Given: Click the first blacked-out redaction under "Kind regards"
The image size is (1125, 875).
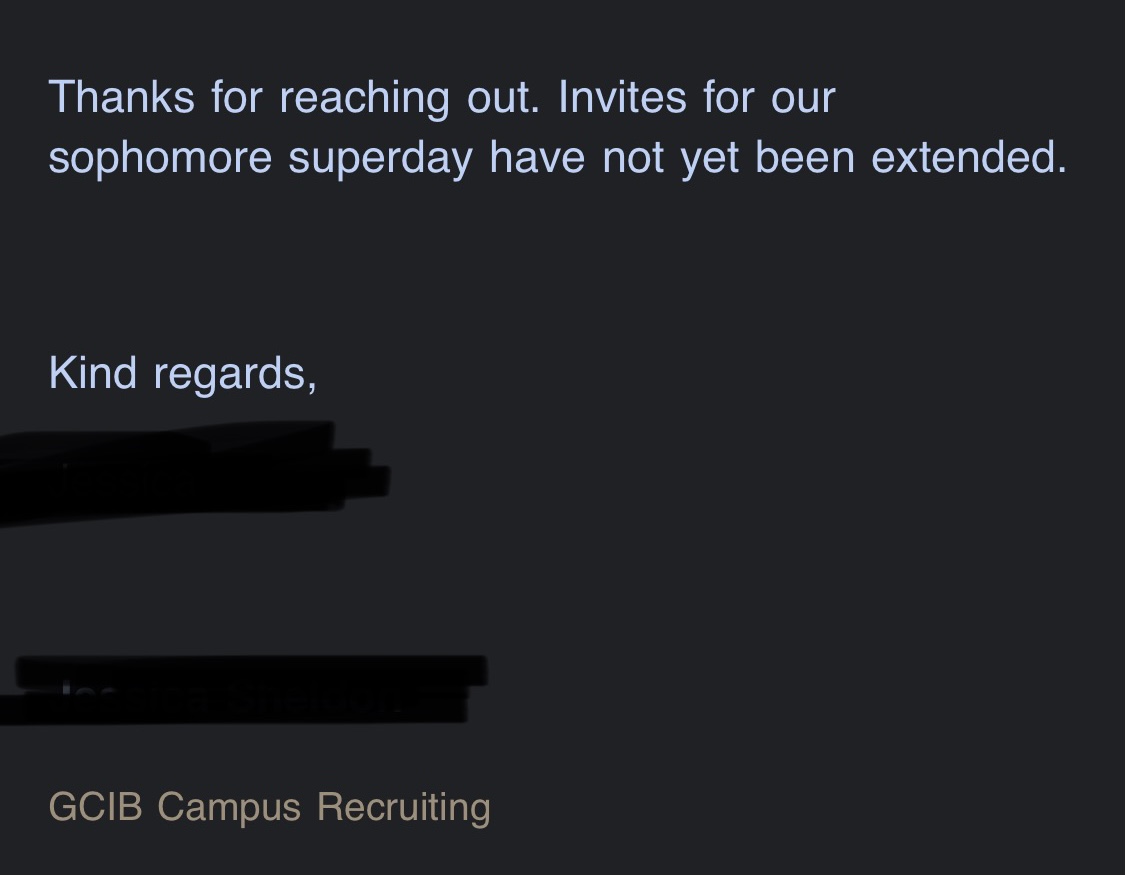Looking at the screenshot, I should click(190, 475).
